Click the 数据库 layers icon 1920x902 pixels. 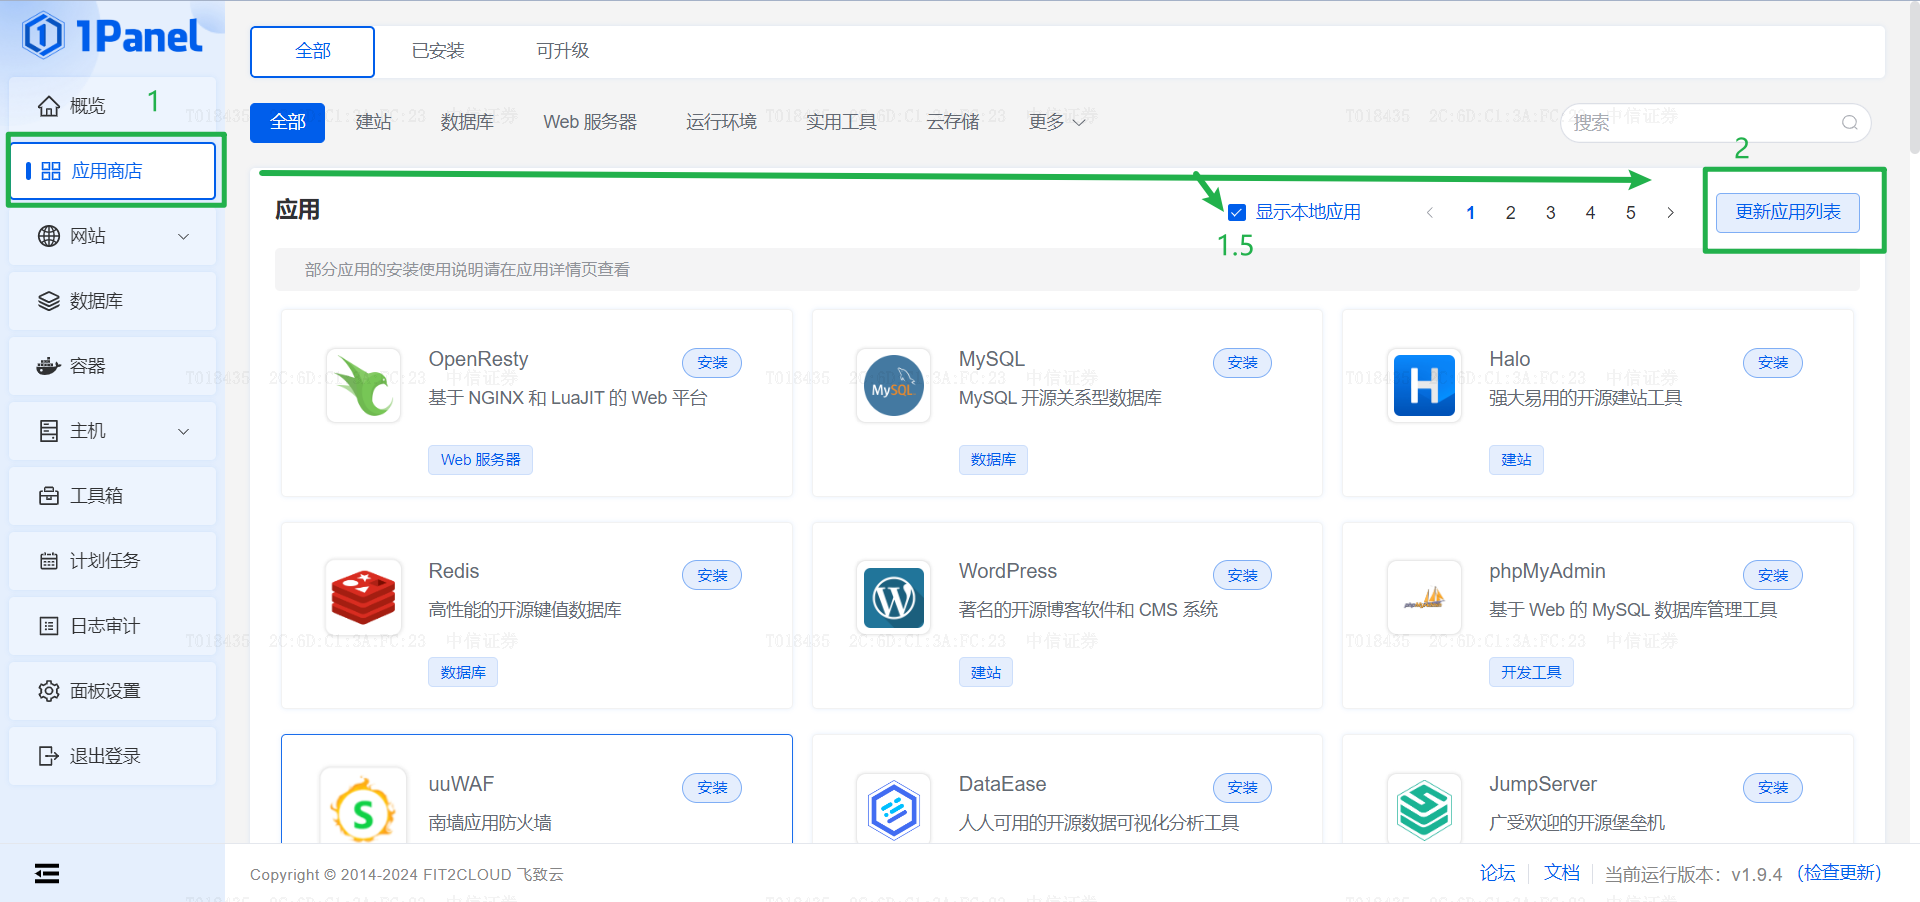(49, 301)
